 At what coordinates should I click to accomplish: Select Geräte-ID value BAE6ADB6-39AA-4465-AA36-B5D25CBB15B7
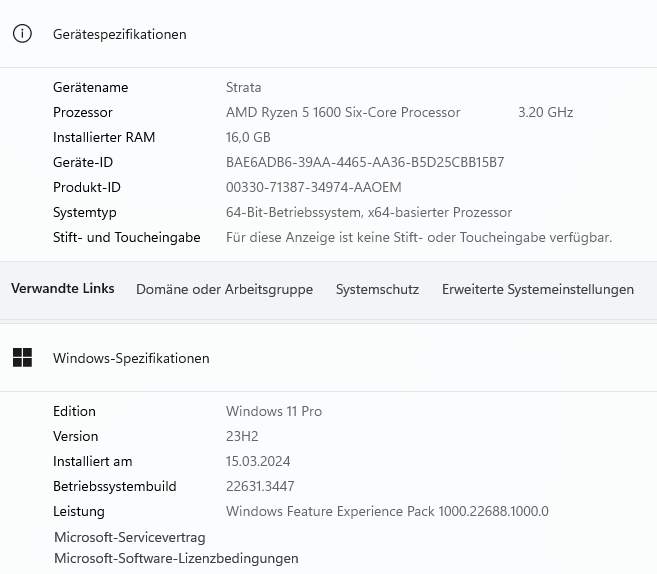pos(365,162)
